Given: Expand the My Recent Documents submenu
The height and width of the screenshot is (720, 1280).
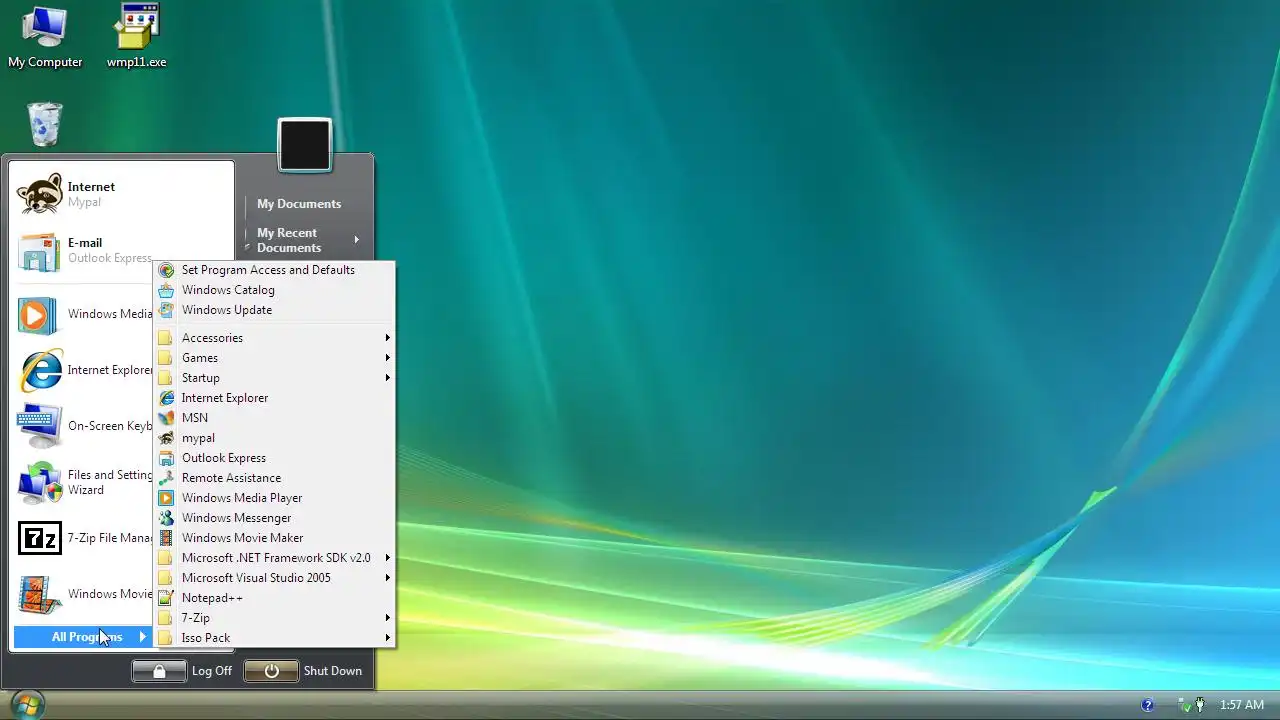Looking at the screenshot, I should pos(303,240).
